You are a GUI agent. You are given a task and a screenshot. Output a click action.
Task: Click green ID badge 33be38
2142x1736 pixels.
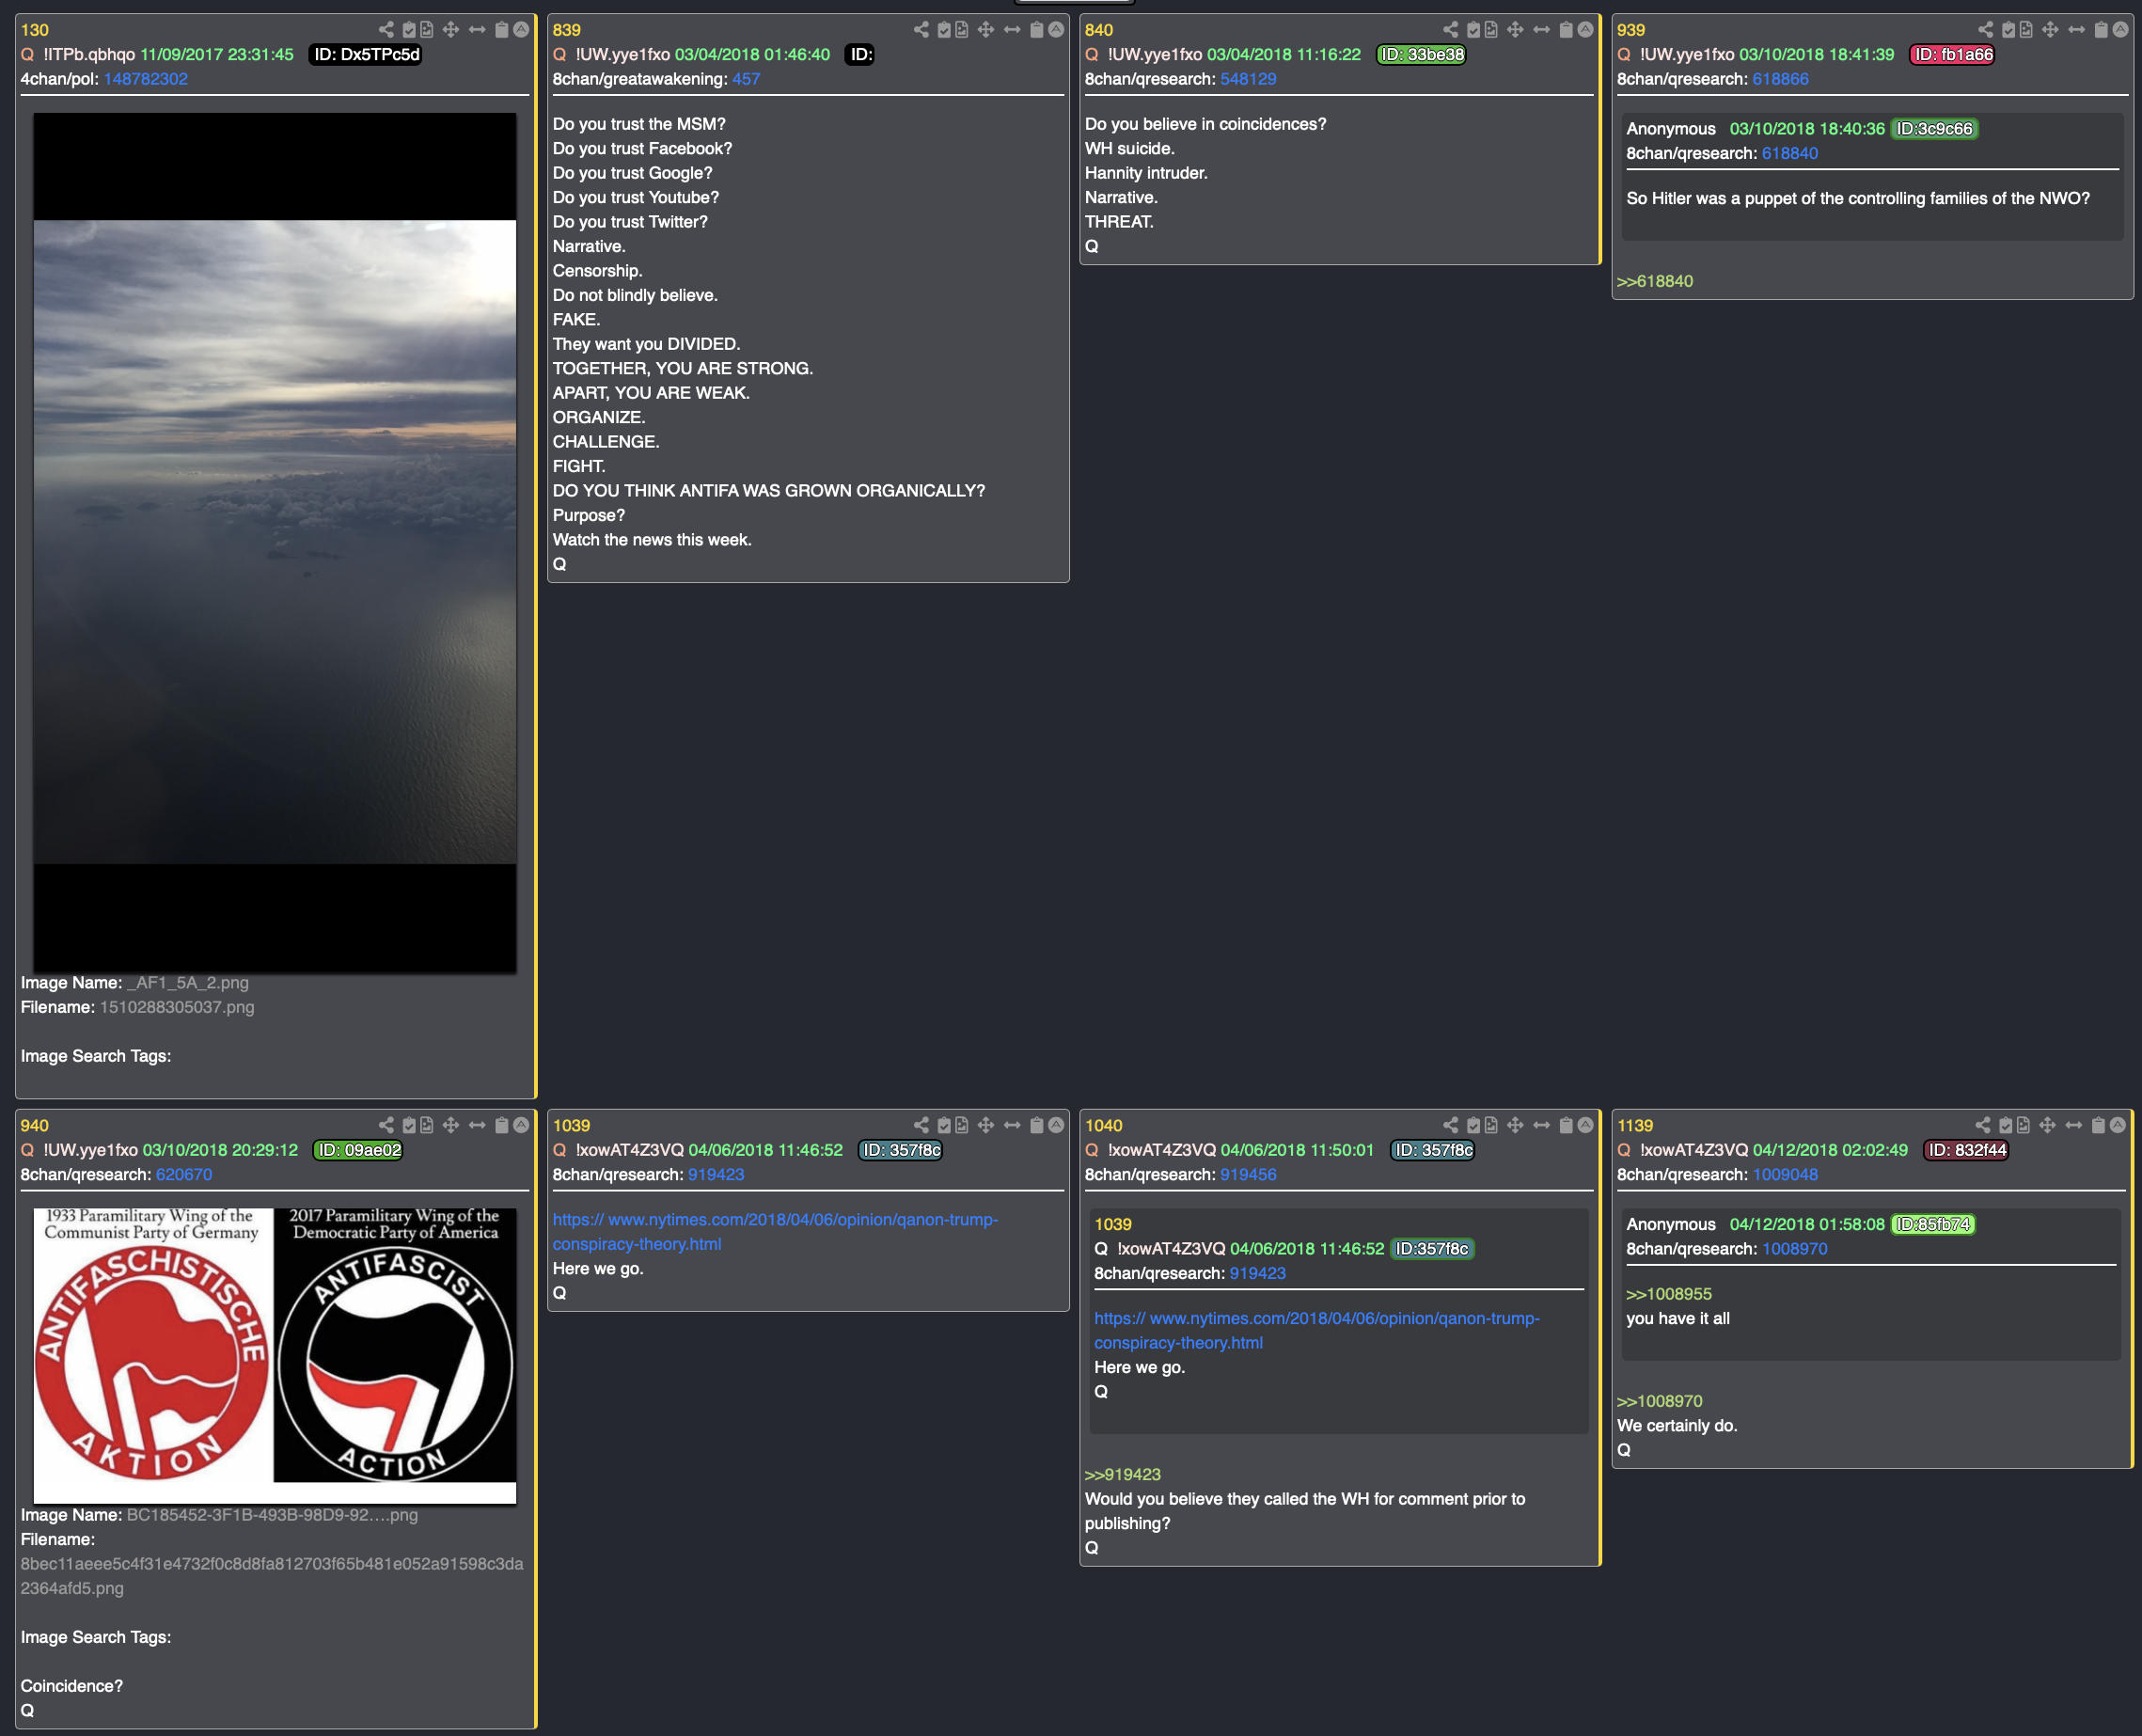tap(1421, 54)
